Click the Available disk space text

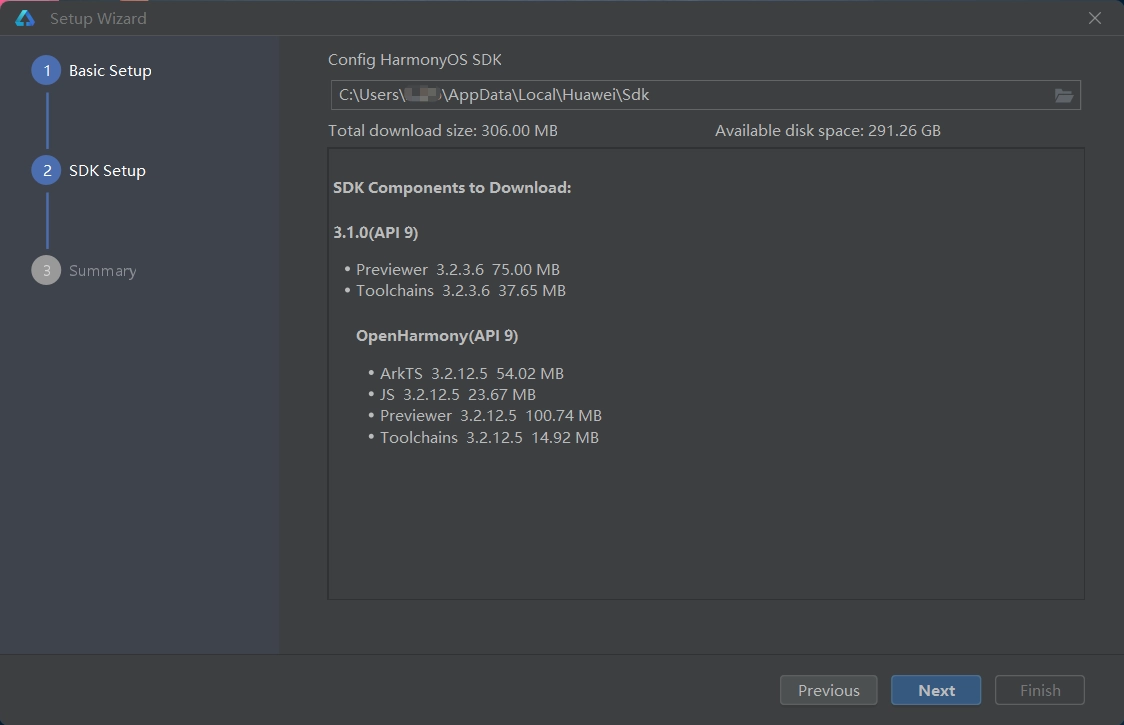click(x=827, y=130)
